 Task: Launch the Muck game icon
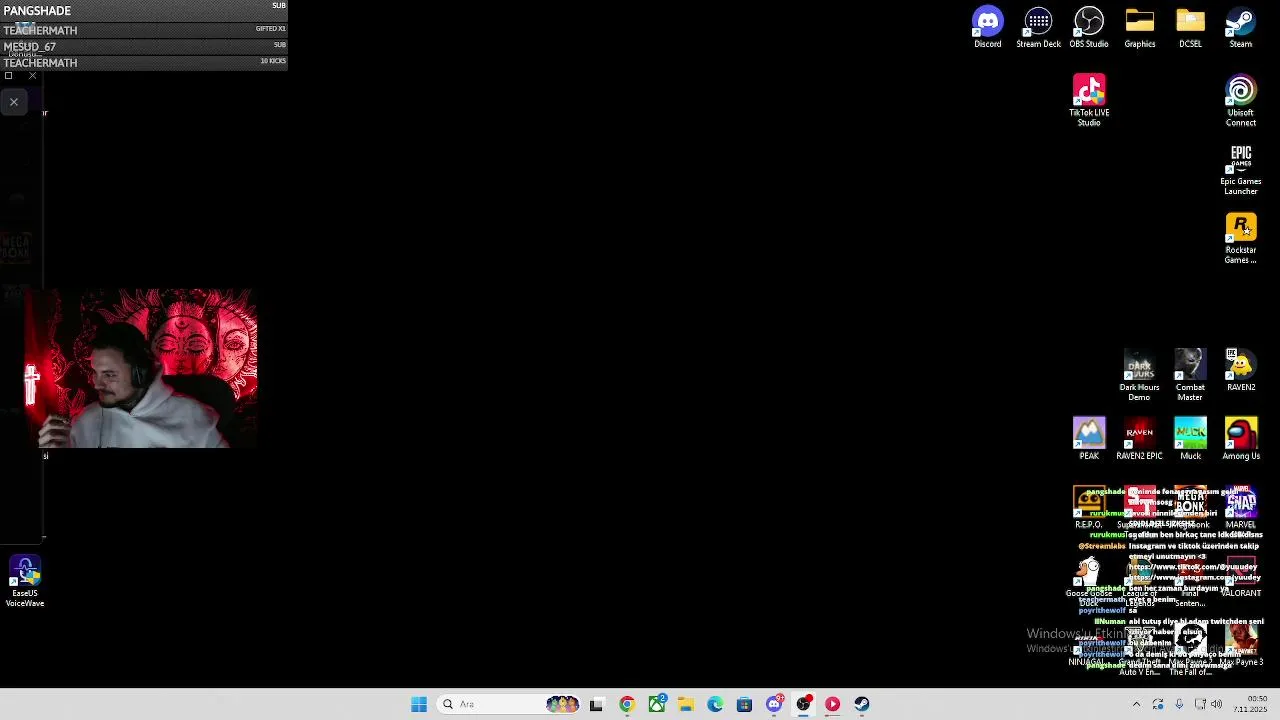pyautogui.click(x=1190, y=439)
